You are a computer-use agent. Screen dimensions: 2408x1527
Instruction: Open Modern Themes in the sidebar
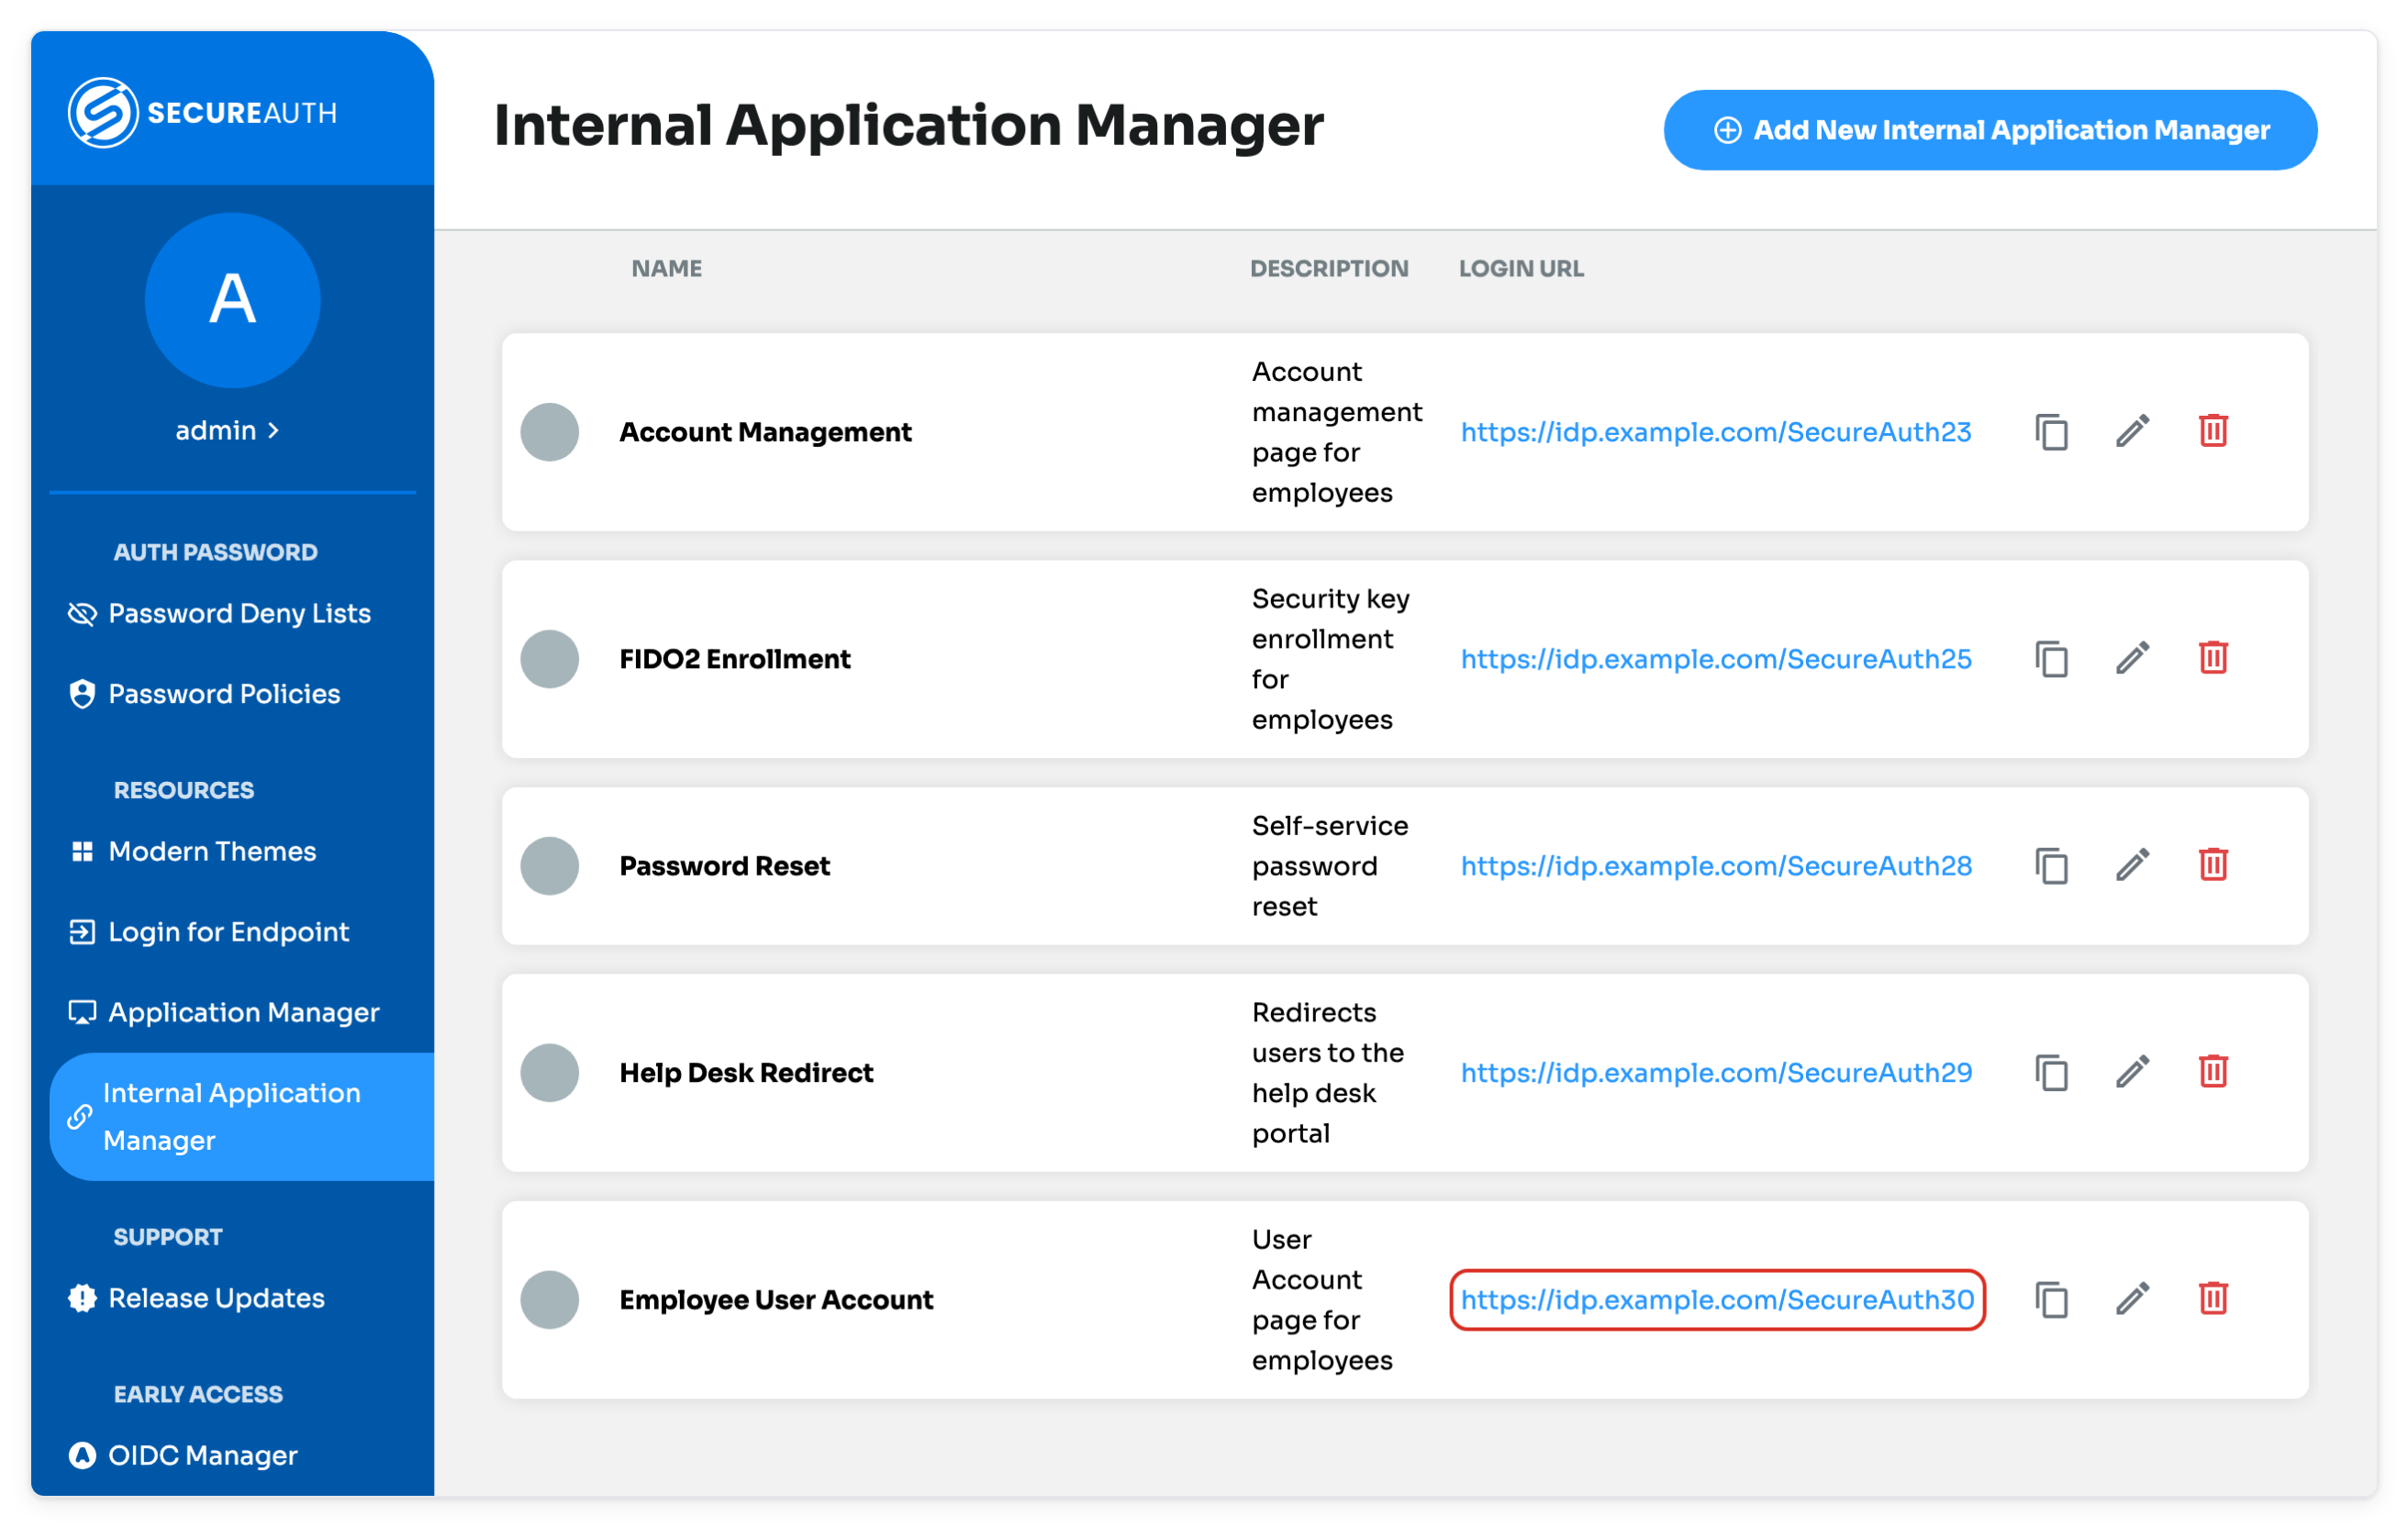(193, 852)
